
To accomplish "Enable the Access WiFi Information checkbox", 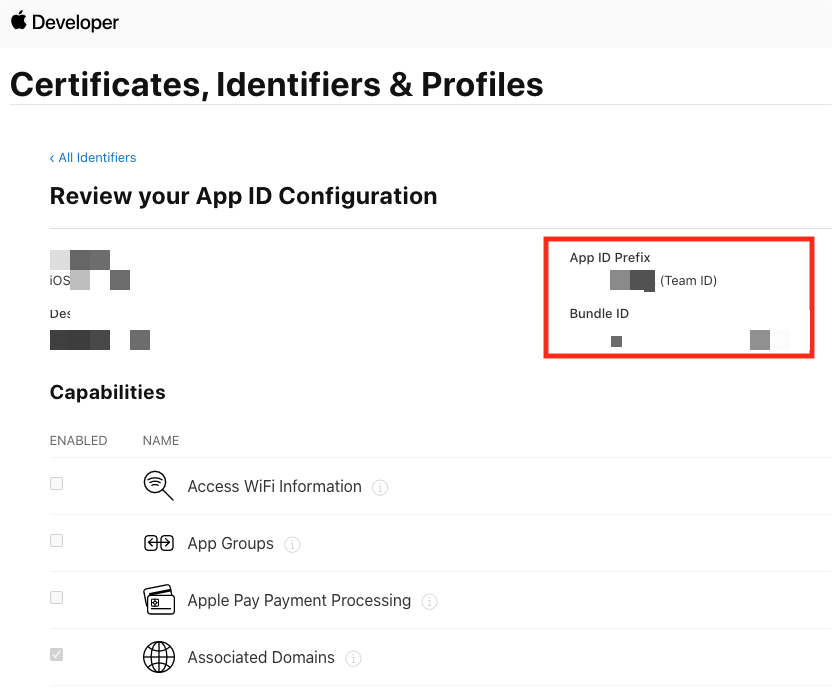I will [x=57, y=484].
